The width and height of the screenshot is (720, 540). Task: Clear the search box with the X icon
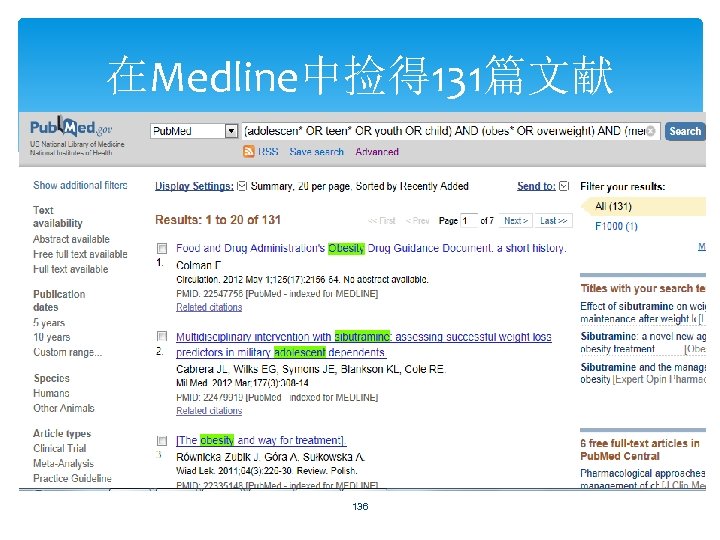651,131
